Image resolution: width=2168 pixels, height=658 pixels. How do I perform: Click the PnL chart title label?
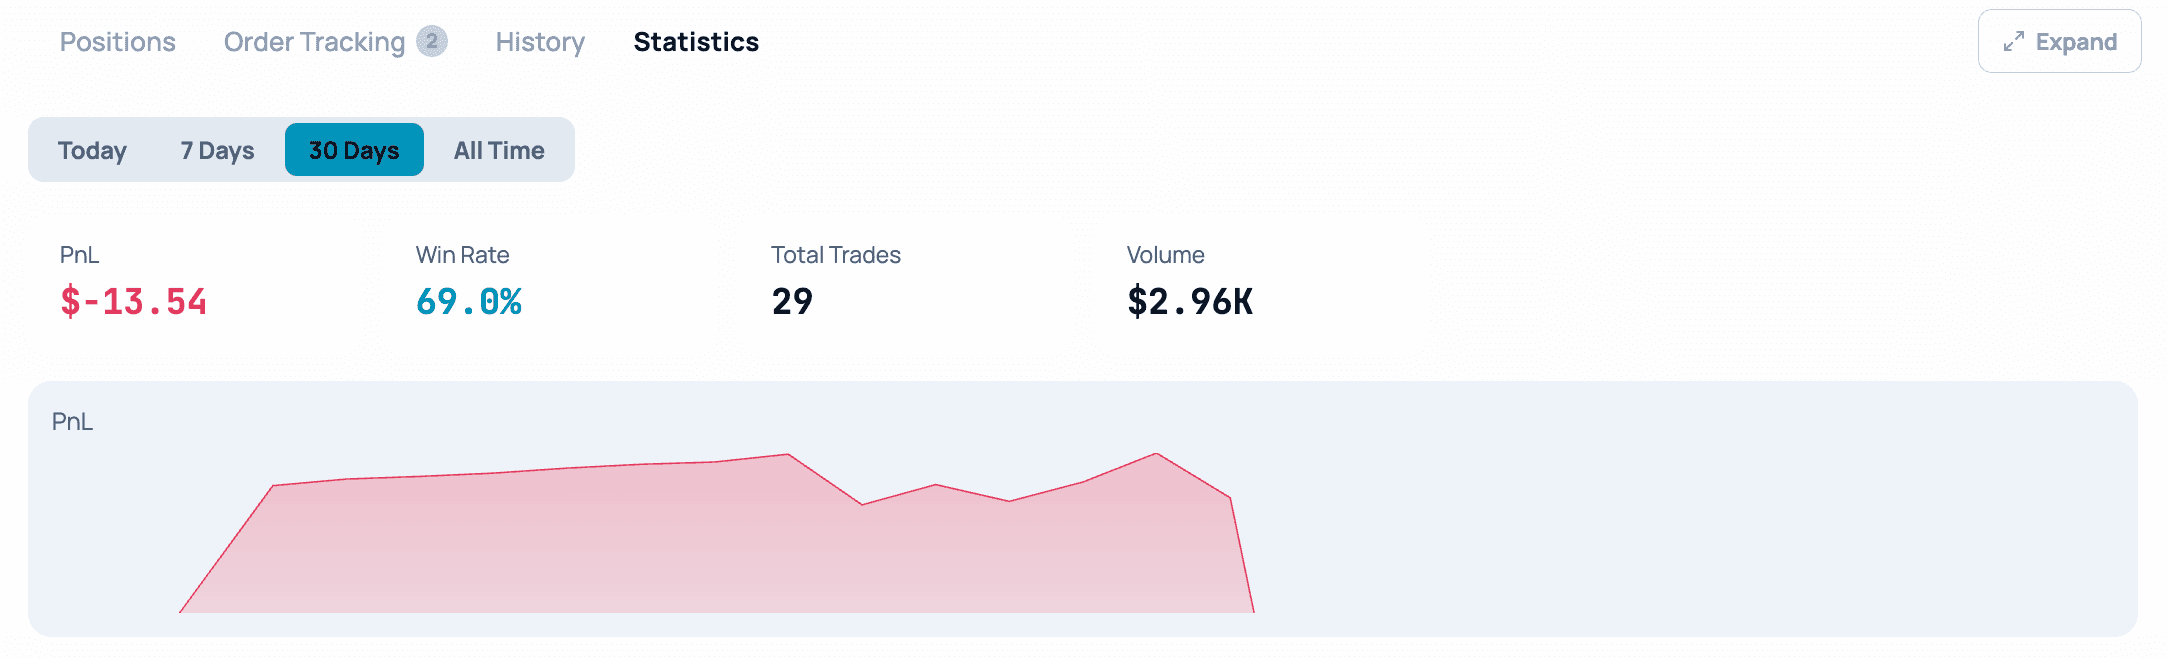[72, 421]
